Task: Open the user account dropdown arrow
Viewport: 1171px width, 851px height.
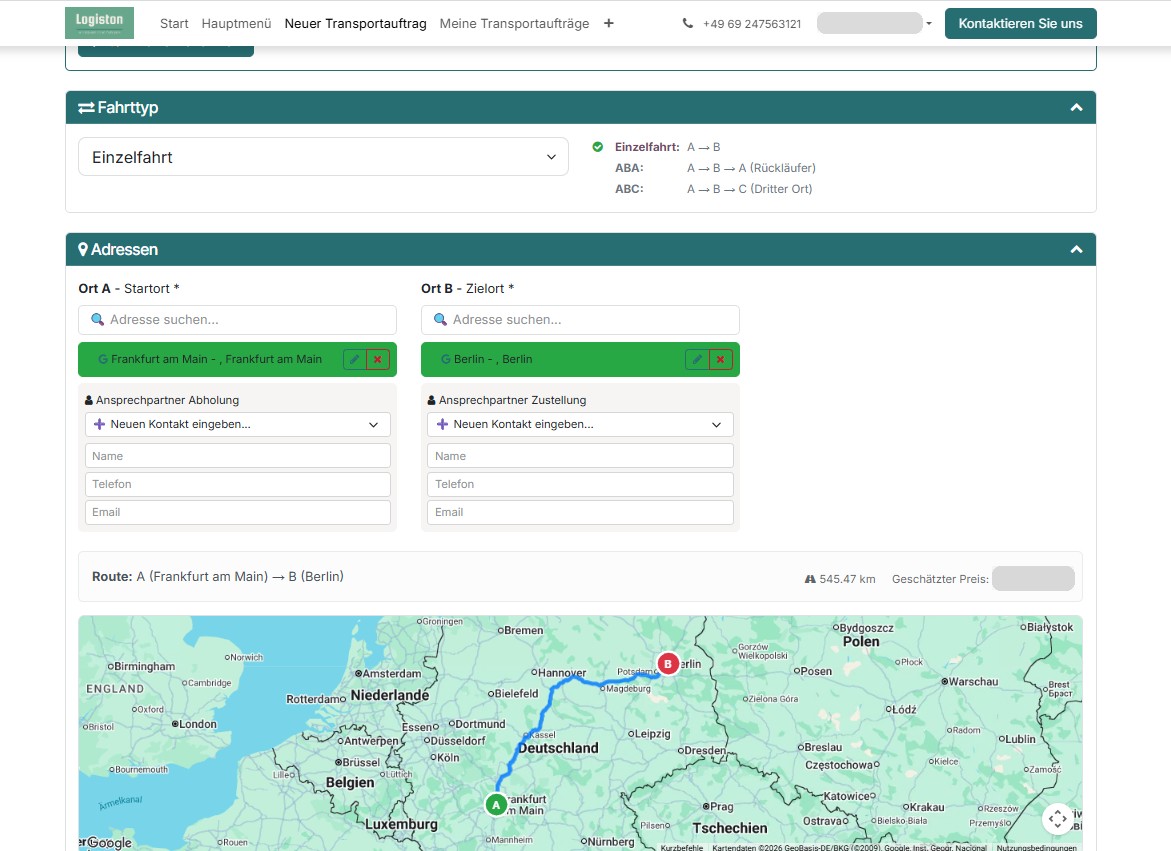Action: click(x=929, y=24)
